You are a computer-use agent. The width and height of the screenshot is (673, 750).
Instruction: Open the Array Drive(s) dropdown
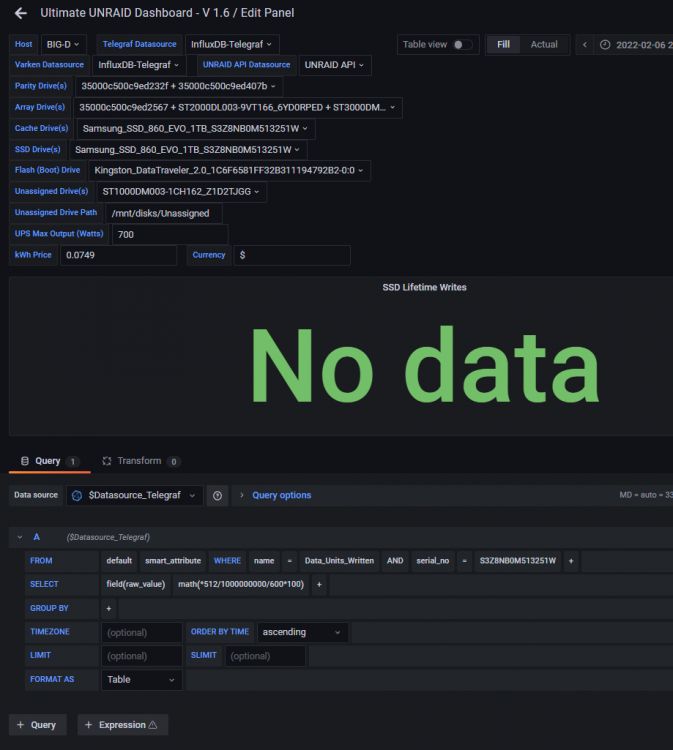pyautogui.click(x=238, y=108)
